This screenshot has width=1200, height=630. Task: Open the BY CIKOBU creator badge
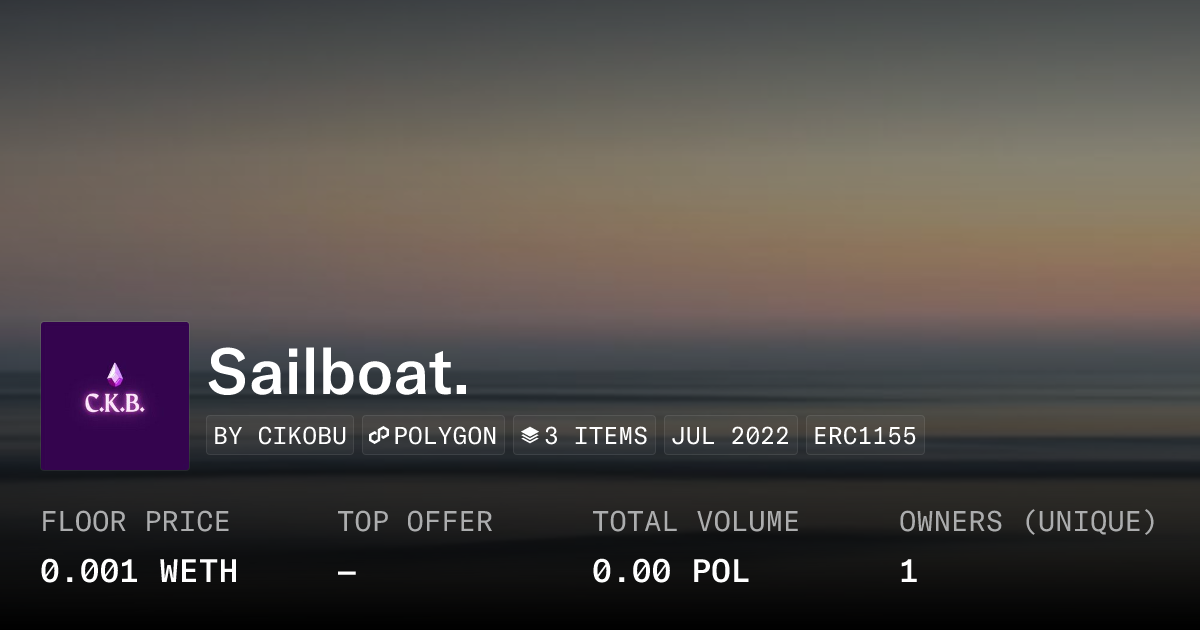tap(280, 436)
